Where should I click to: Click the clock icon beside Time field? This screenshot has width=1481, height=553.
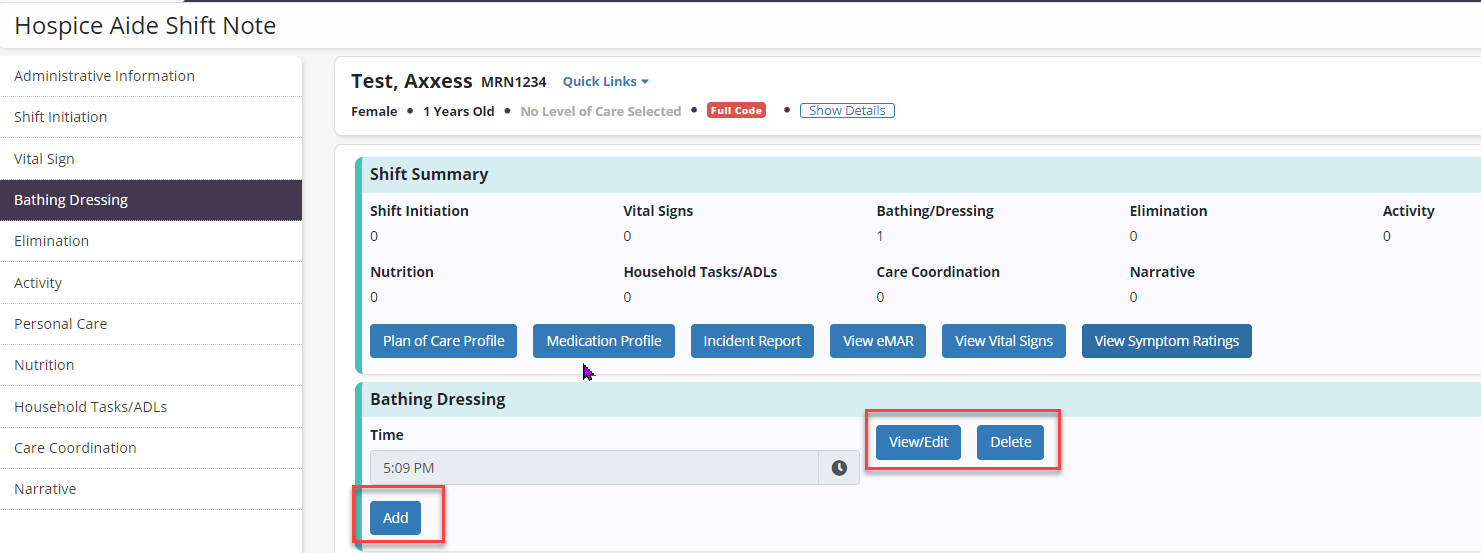839,468
